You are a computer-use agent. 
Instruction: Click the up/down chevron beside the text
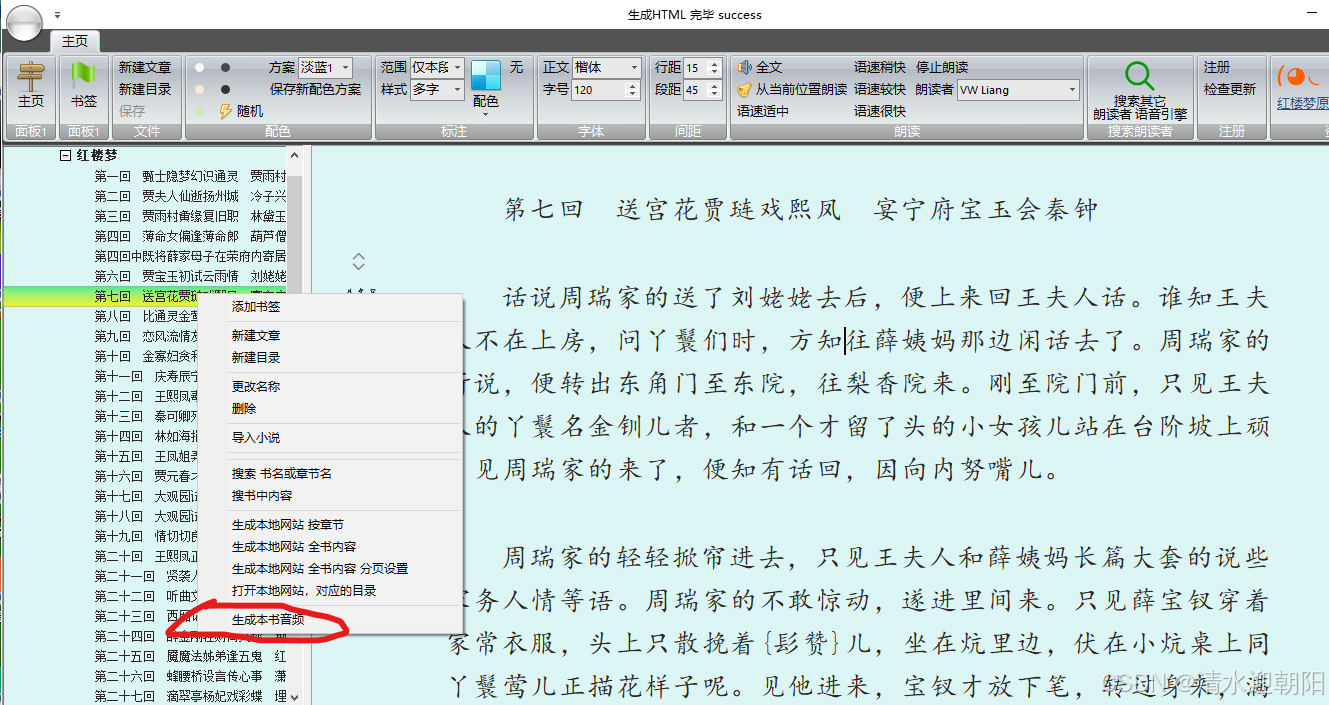click(x=359, y=262)
